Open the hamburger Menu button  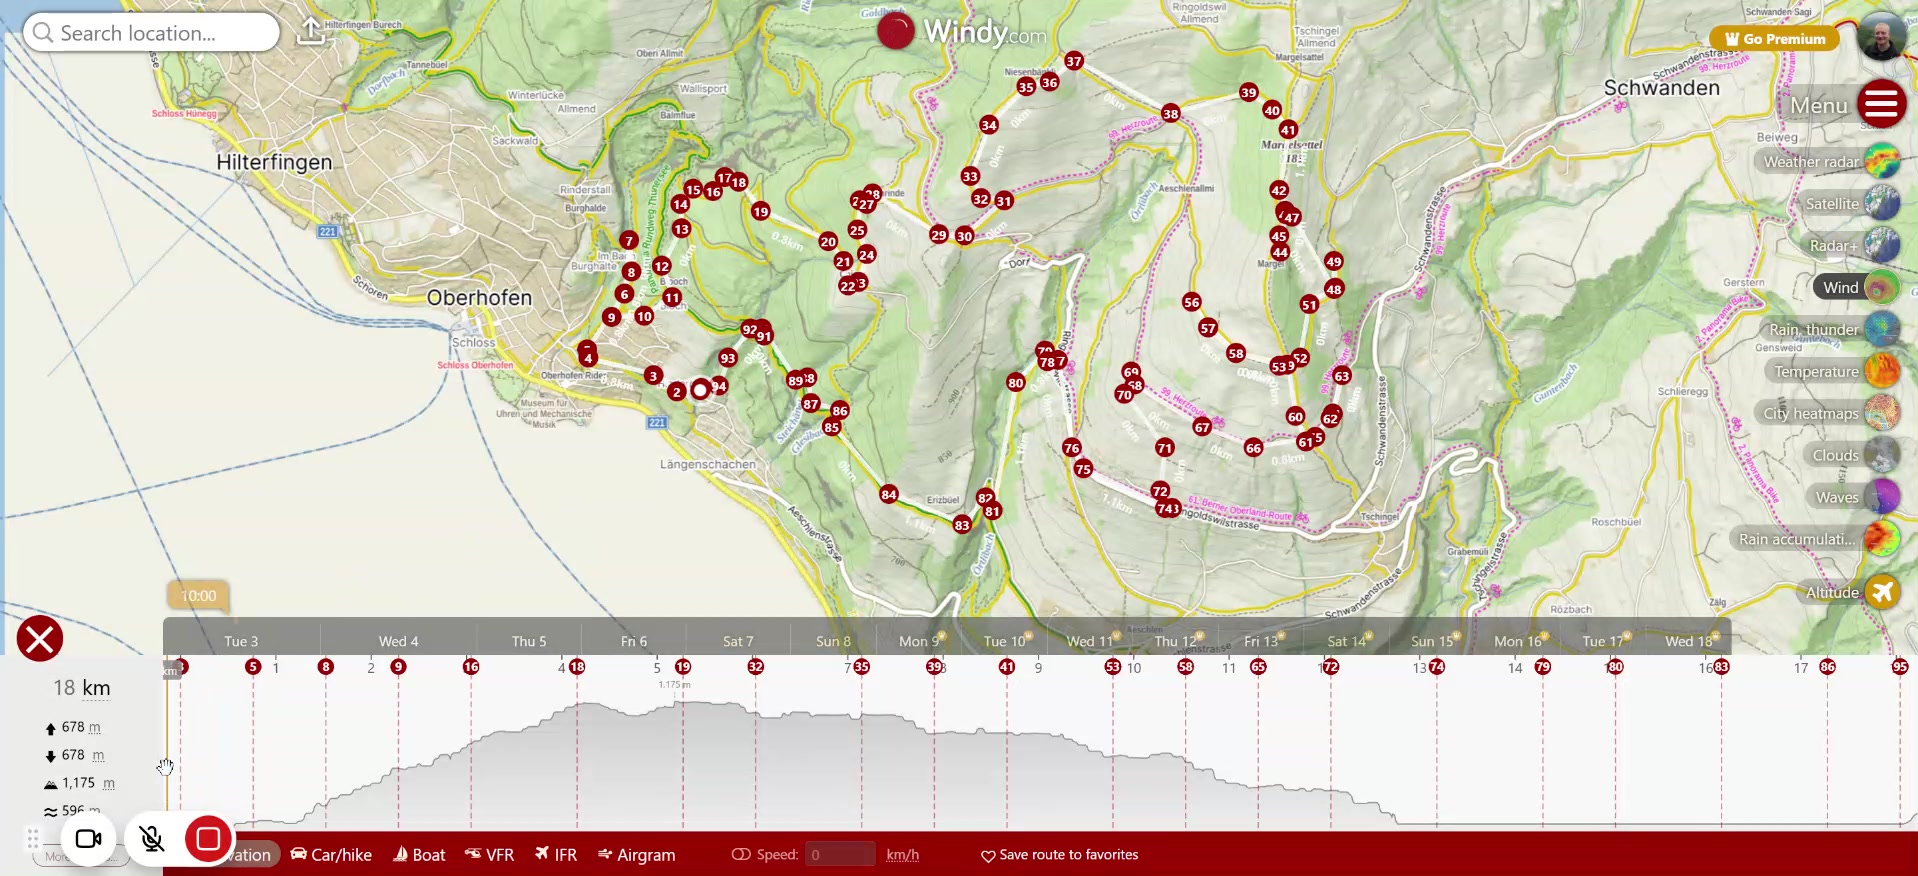pyautogui.click(x=1881, y=104)
